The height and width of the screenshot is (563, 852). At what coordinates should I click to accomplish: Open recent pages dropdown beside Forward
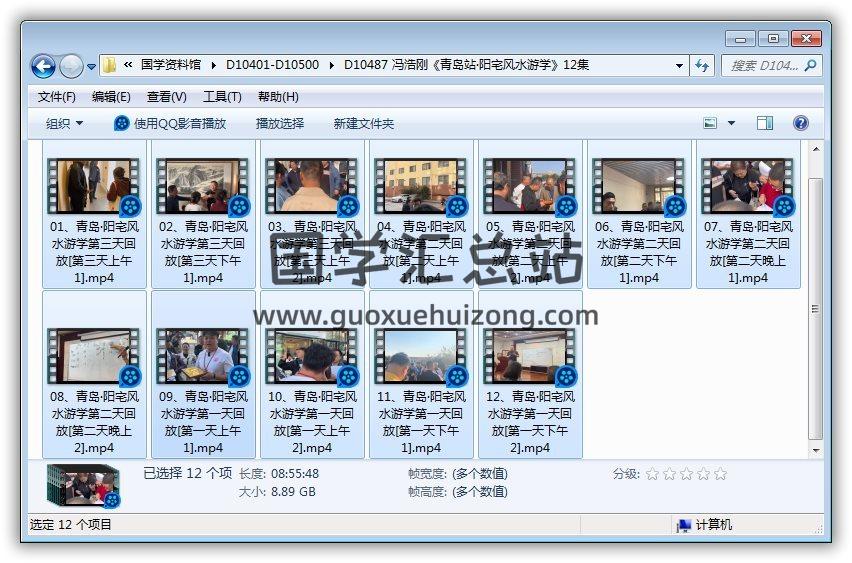(92, 66)
